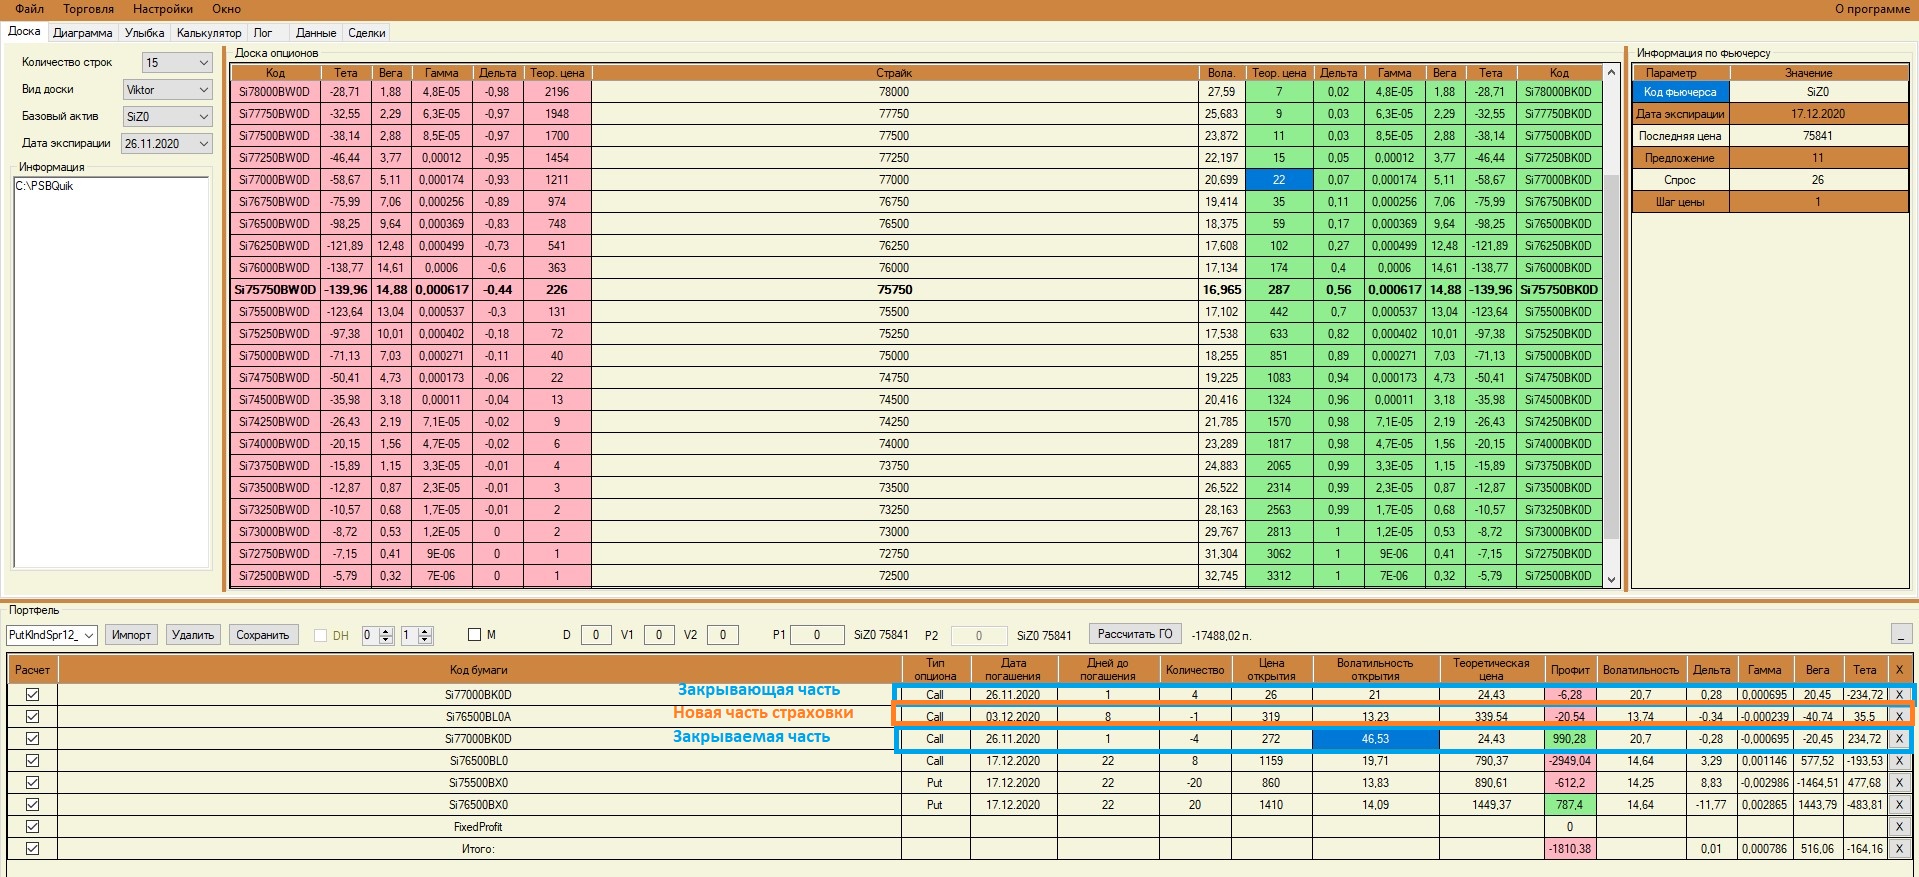Select the Si78000BW0D put code
1919x877 pixels.
(x=275, y=92)
